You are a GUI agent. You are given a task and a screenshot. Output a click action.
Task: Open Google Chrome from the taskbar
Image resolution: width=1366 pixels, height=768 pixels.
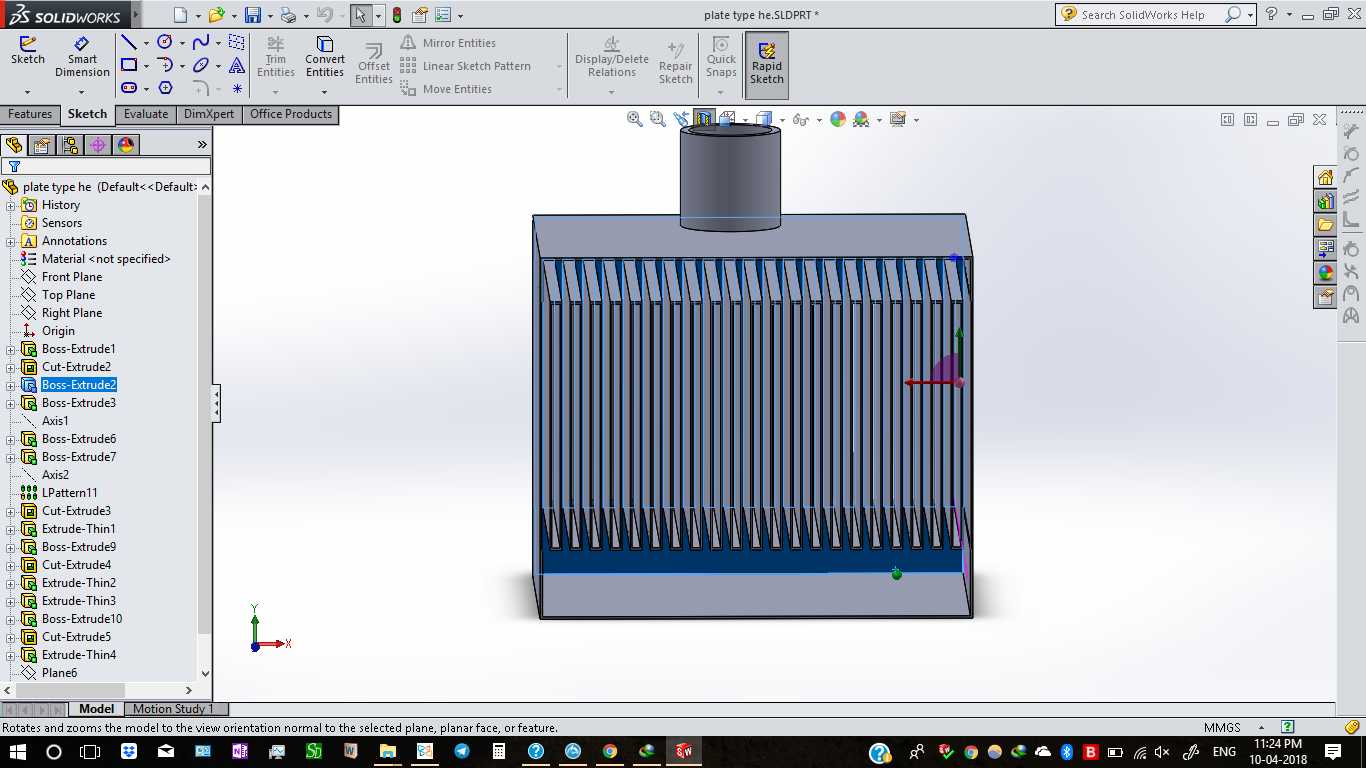pos(610,751)
